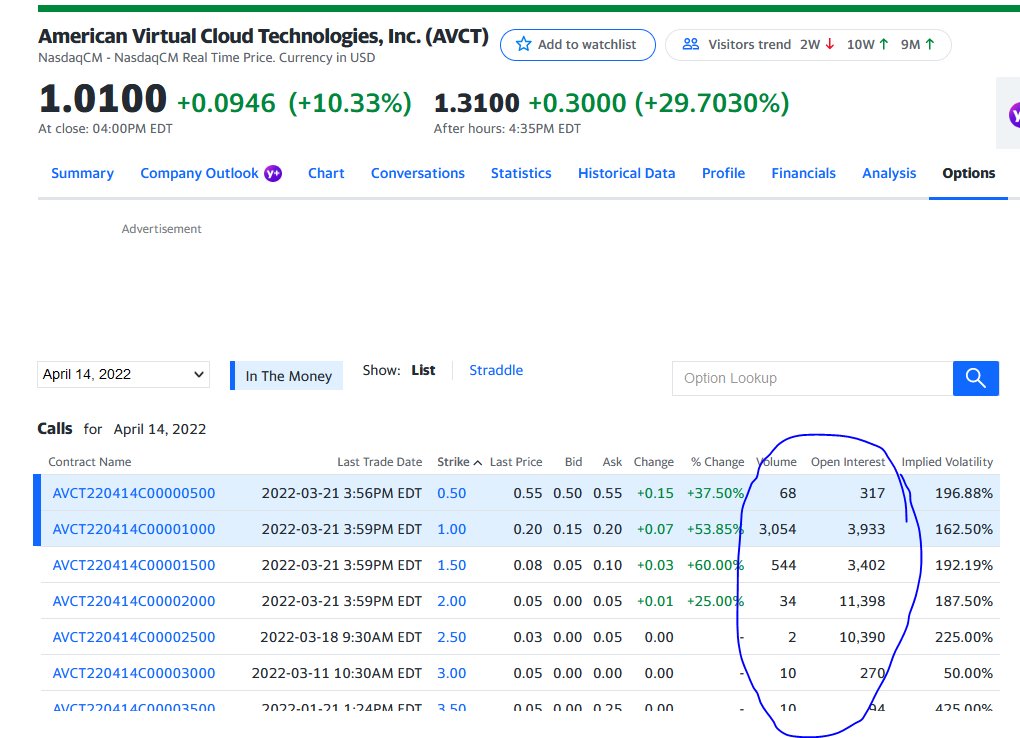This screenshot has height=738, width=1020.
Task: Open contract AVCT220414C00003000
Action: (x=134, y=673)
